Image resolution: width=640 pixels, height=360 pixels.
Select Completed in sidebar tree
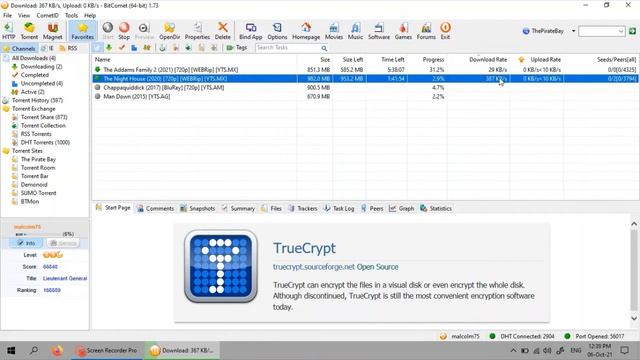click(35, 75)
